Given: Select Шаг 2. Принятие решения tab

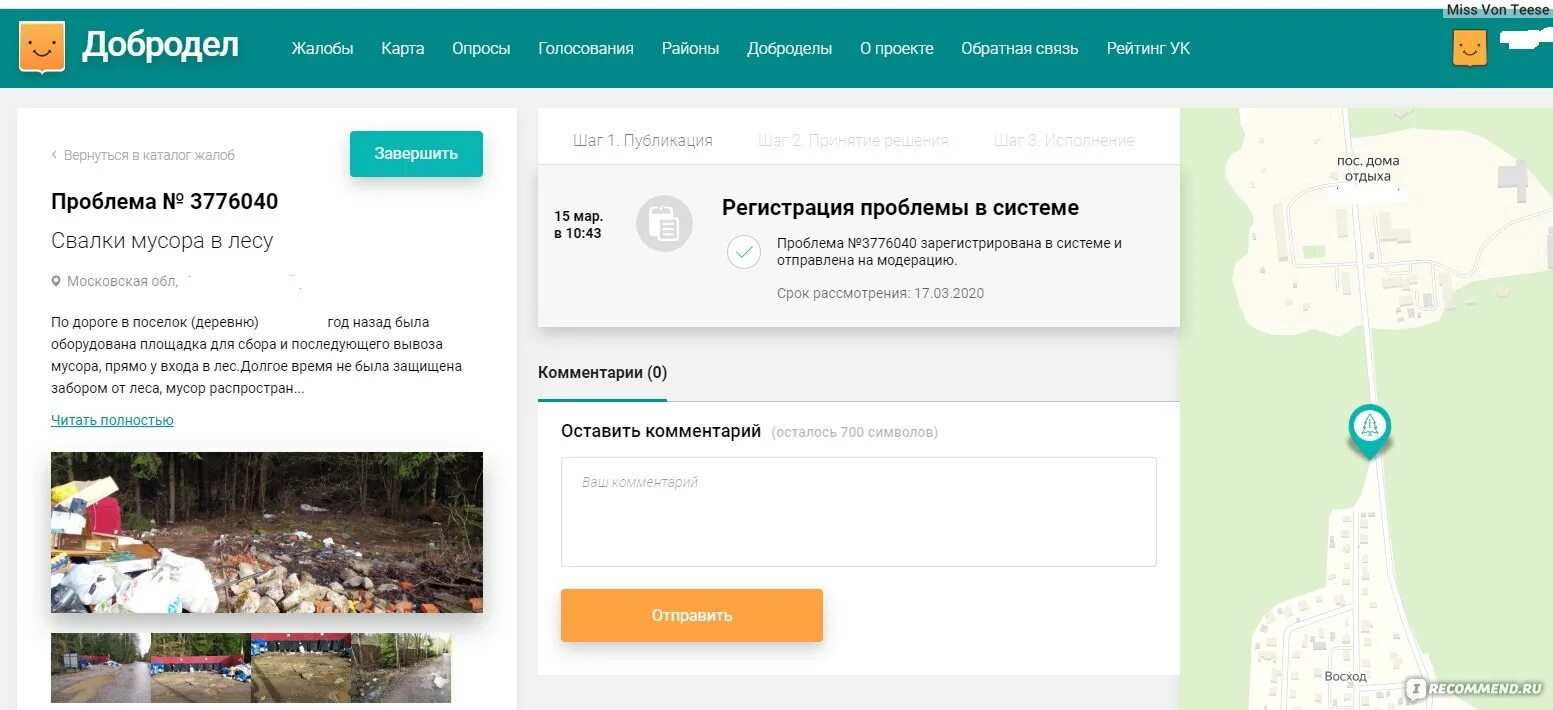Looking at the screenshot, I should (x=853, y=140).
